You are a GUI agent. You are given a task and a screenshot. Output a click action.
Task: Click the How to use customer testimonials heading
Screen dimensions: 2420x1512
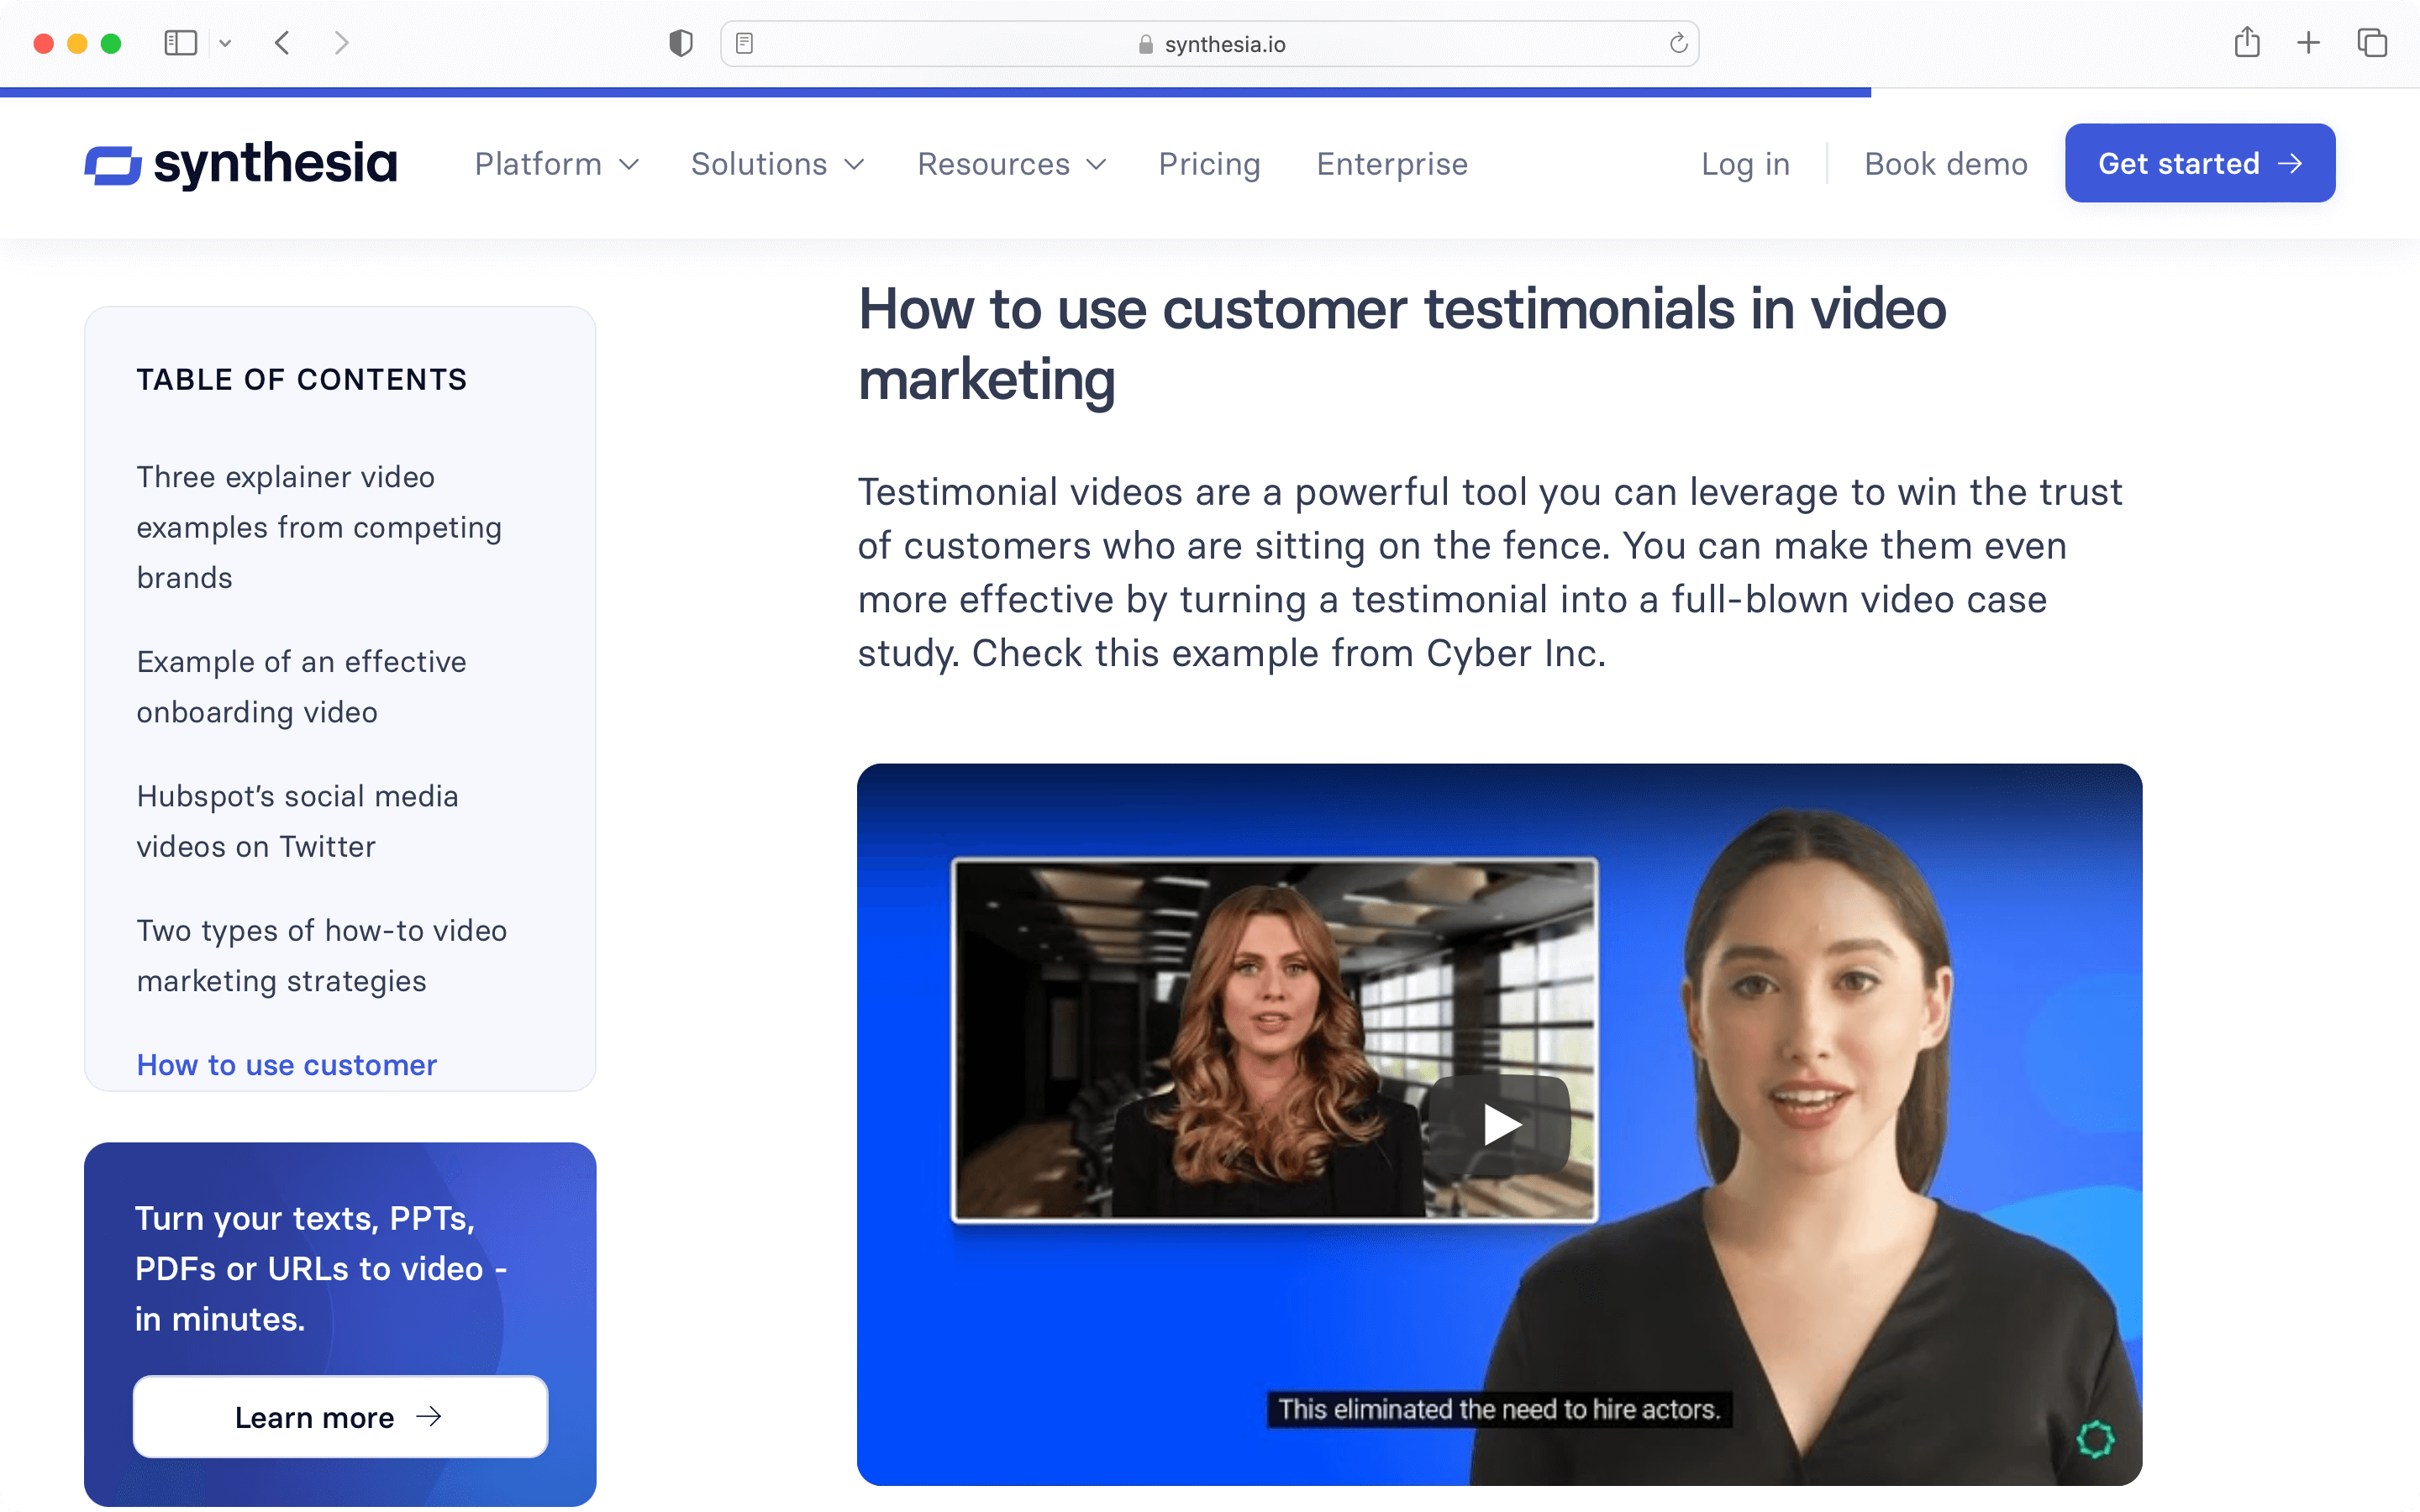point(1402,344)
